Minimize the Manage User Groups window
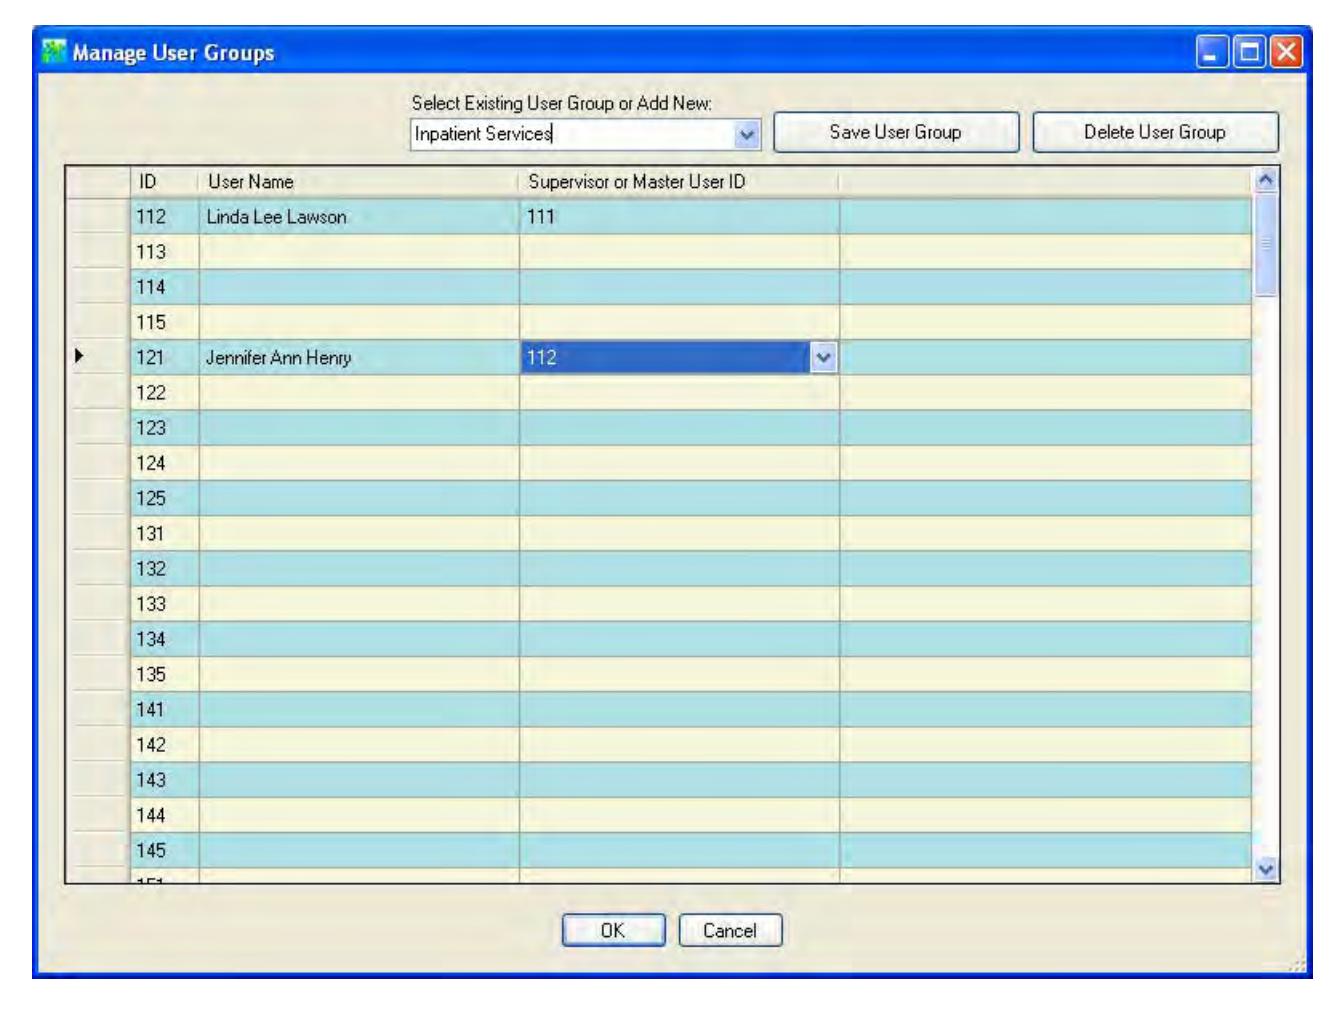 tap(1212, 52)
